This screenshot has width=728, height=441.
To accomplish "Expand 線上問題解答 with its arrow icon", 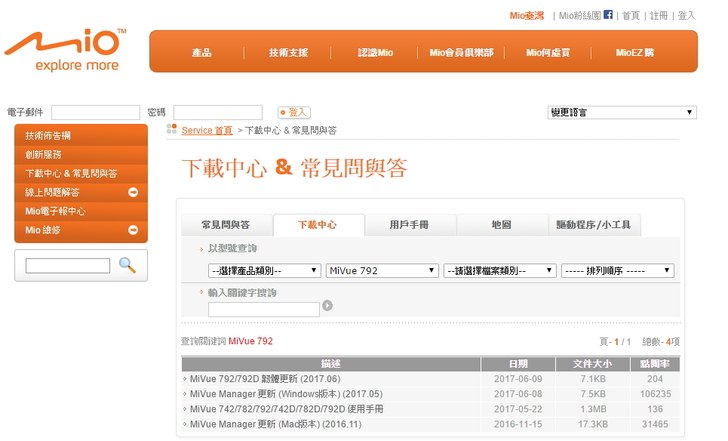I will click(133, 192).
